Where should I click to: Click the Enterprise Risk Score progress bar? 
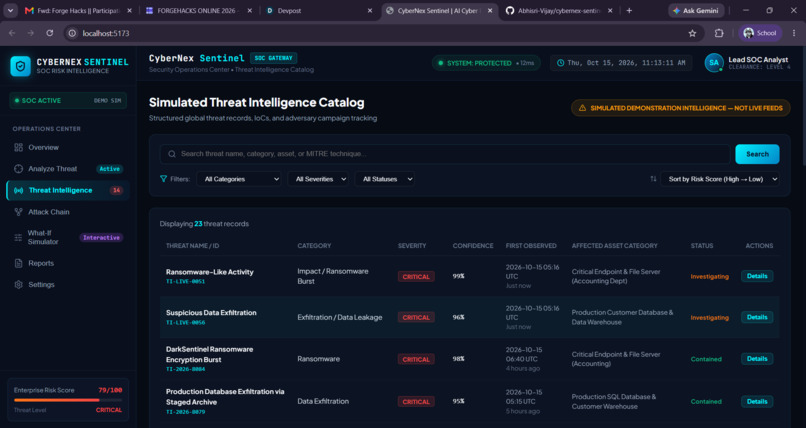pyautogui.click(x=68, y=400)
